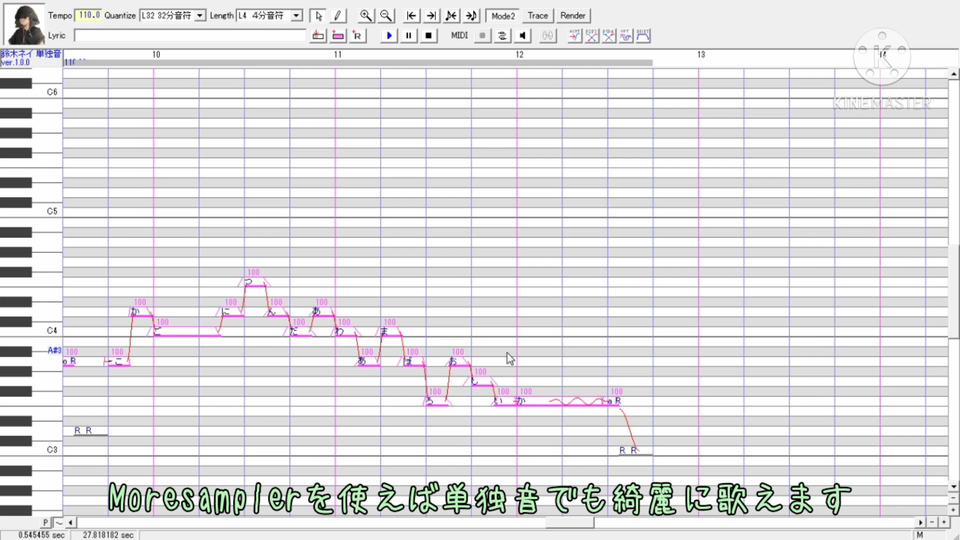Click the C5 piano key
Image resolution: width=960 pixels, height=540 pixels.
pyautogui.click(x=31, y=212)
